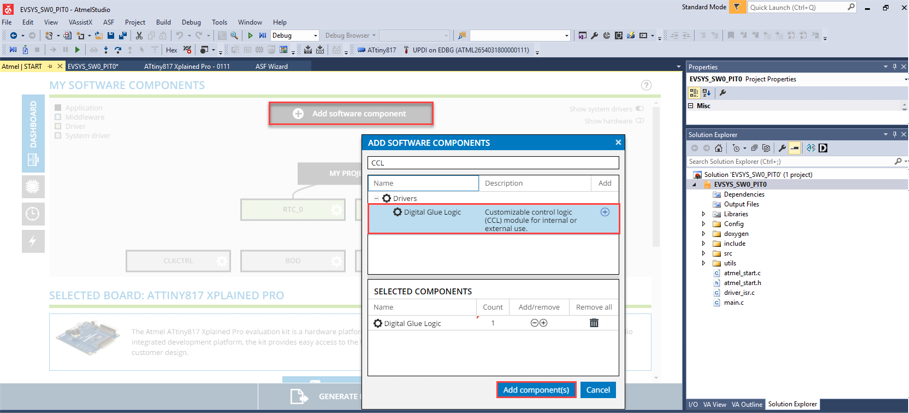Open main.c in Solution Explorer
The image size is (909, 413).
[734, 303]
